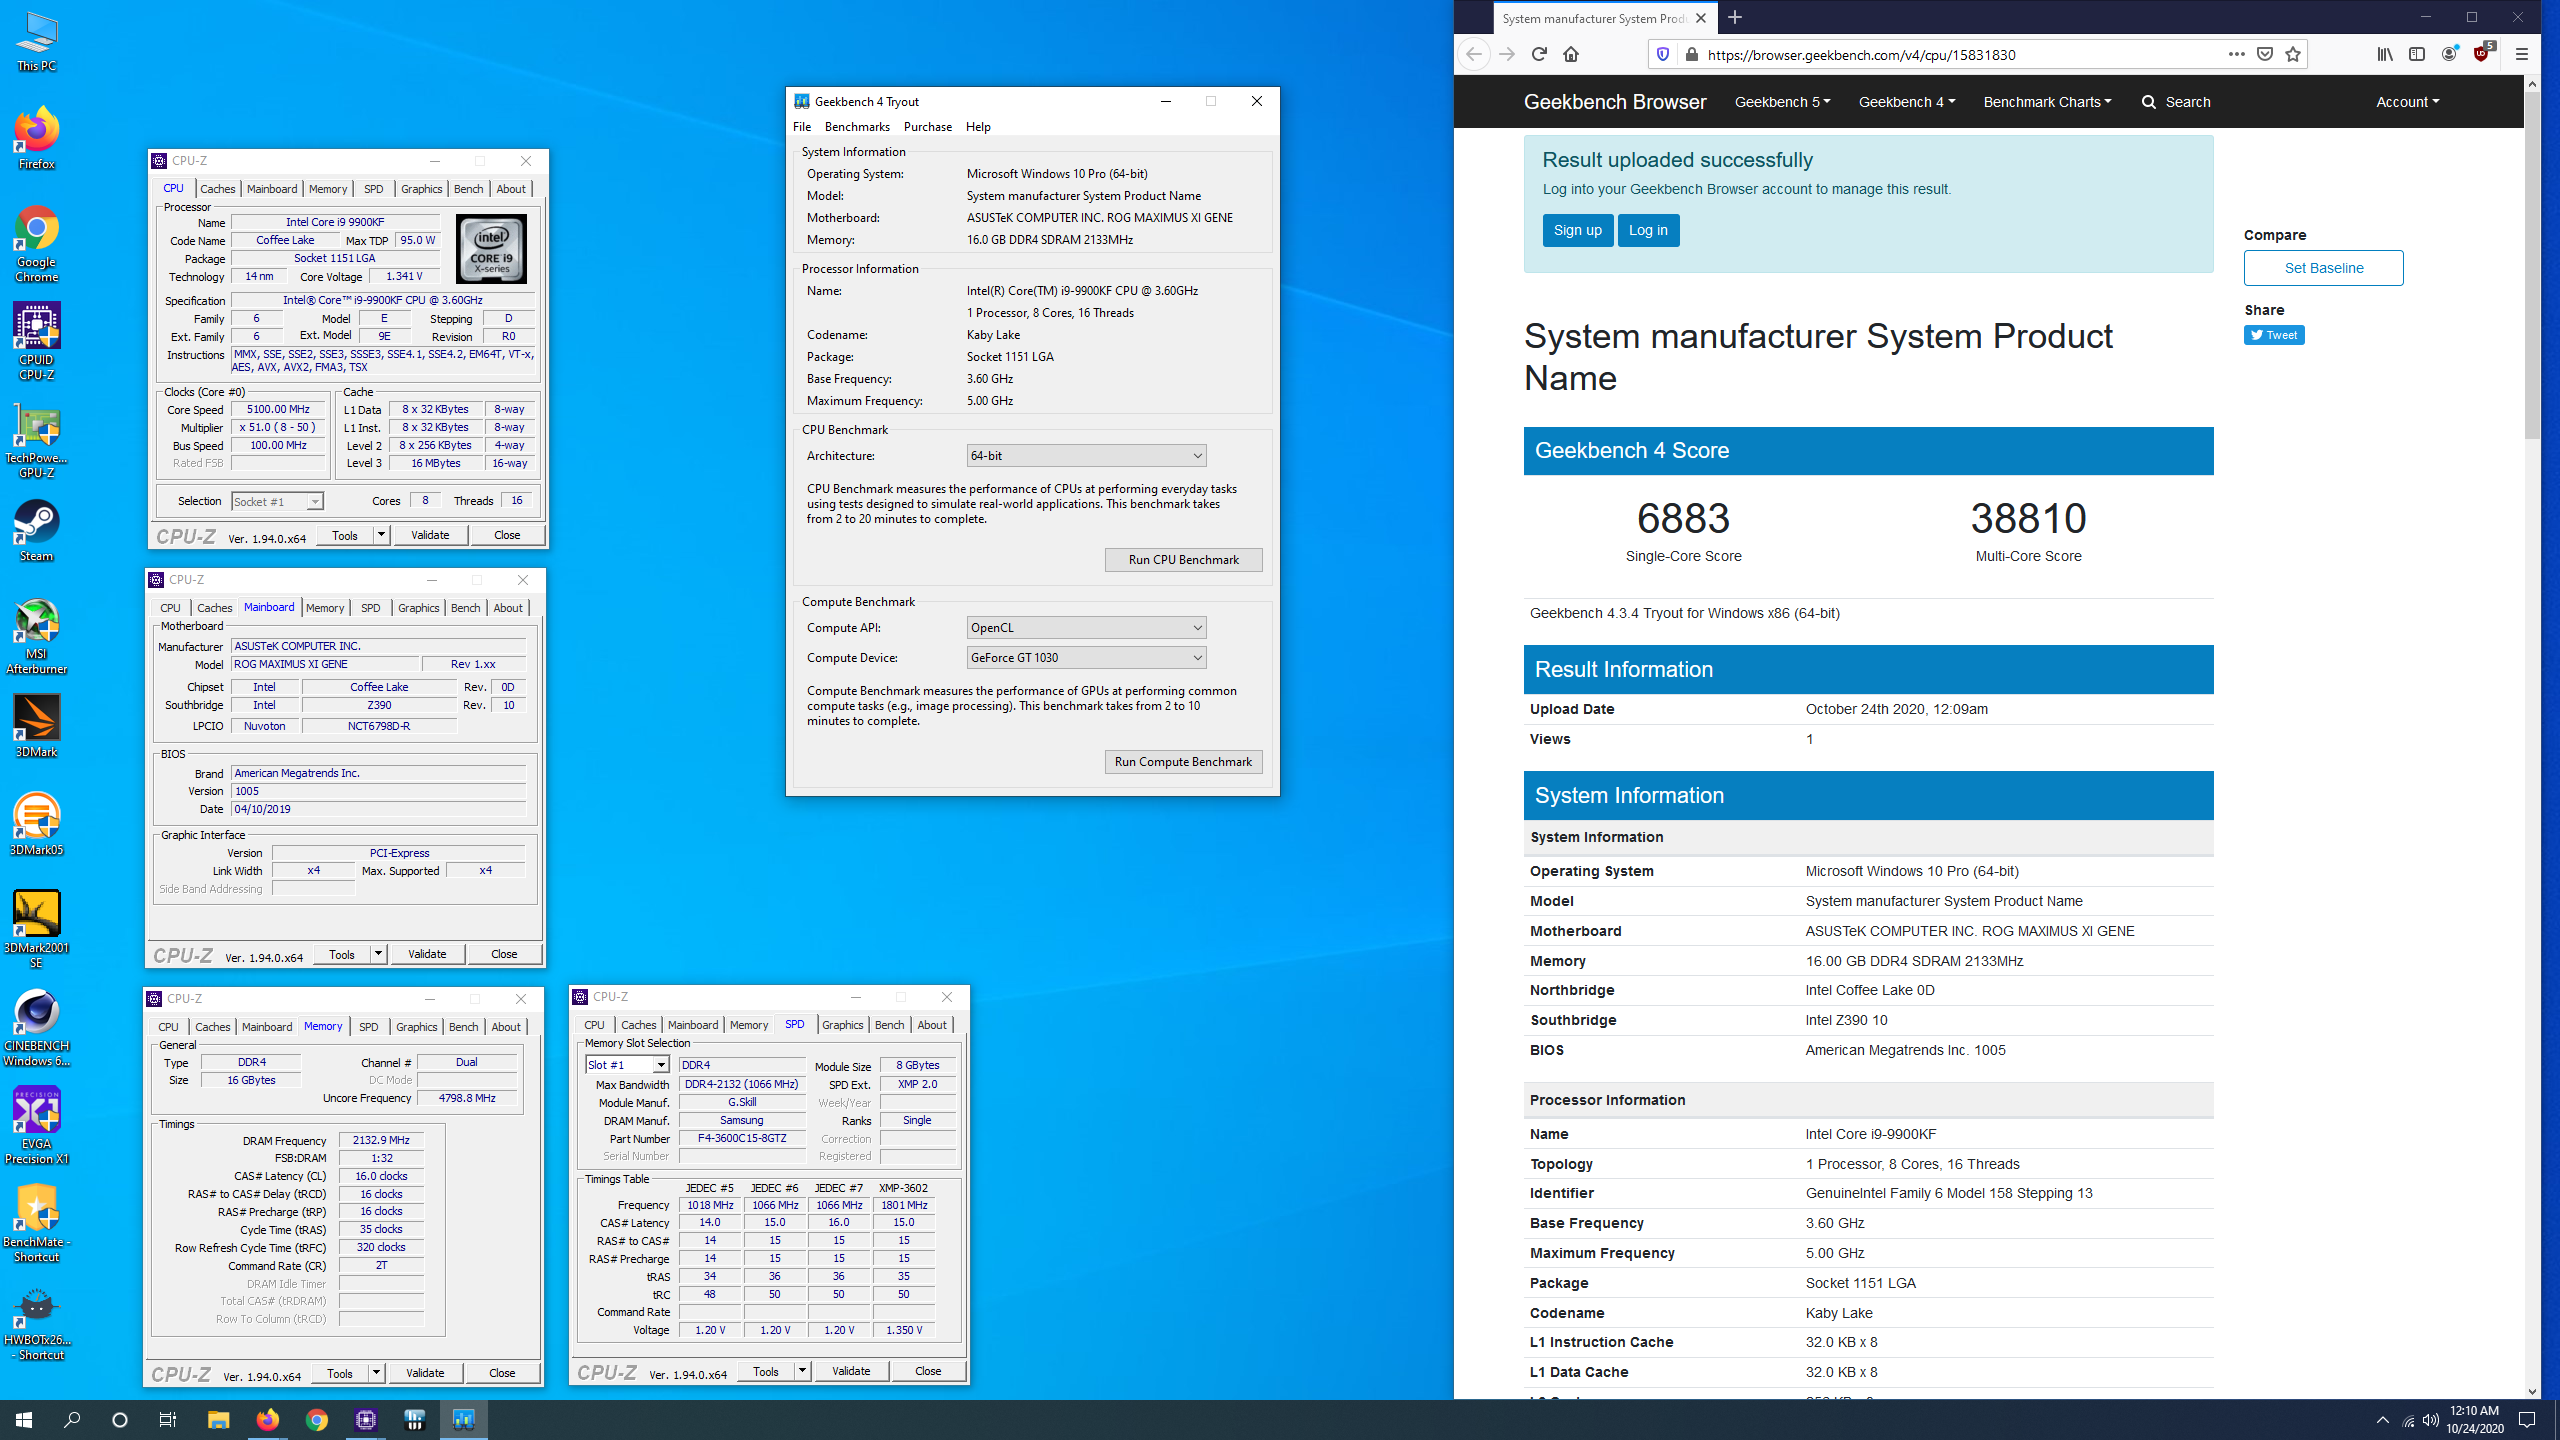Viewport: 2560px width, 1440px height.
Task: Open the 3DMark05 desktop shortcut
Action: [x=37, y=825]
